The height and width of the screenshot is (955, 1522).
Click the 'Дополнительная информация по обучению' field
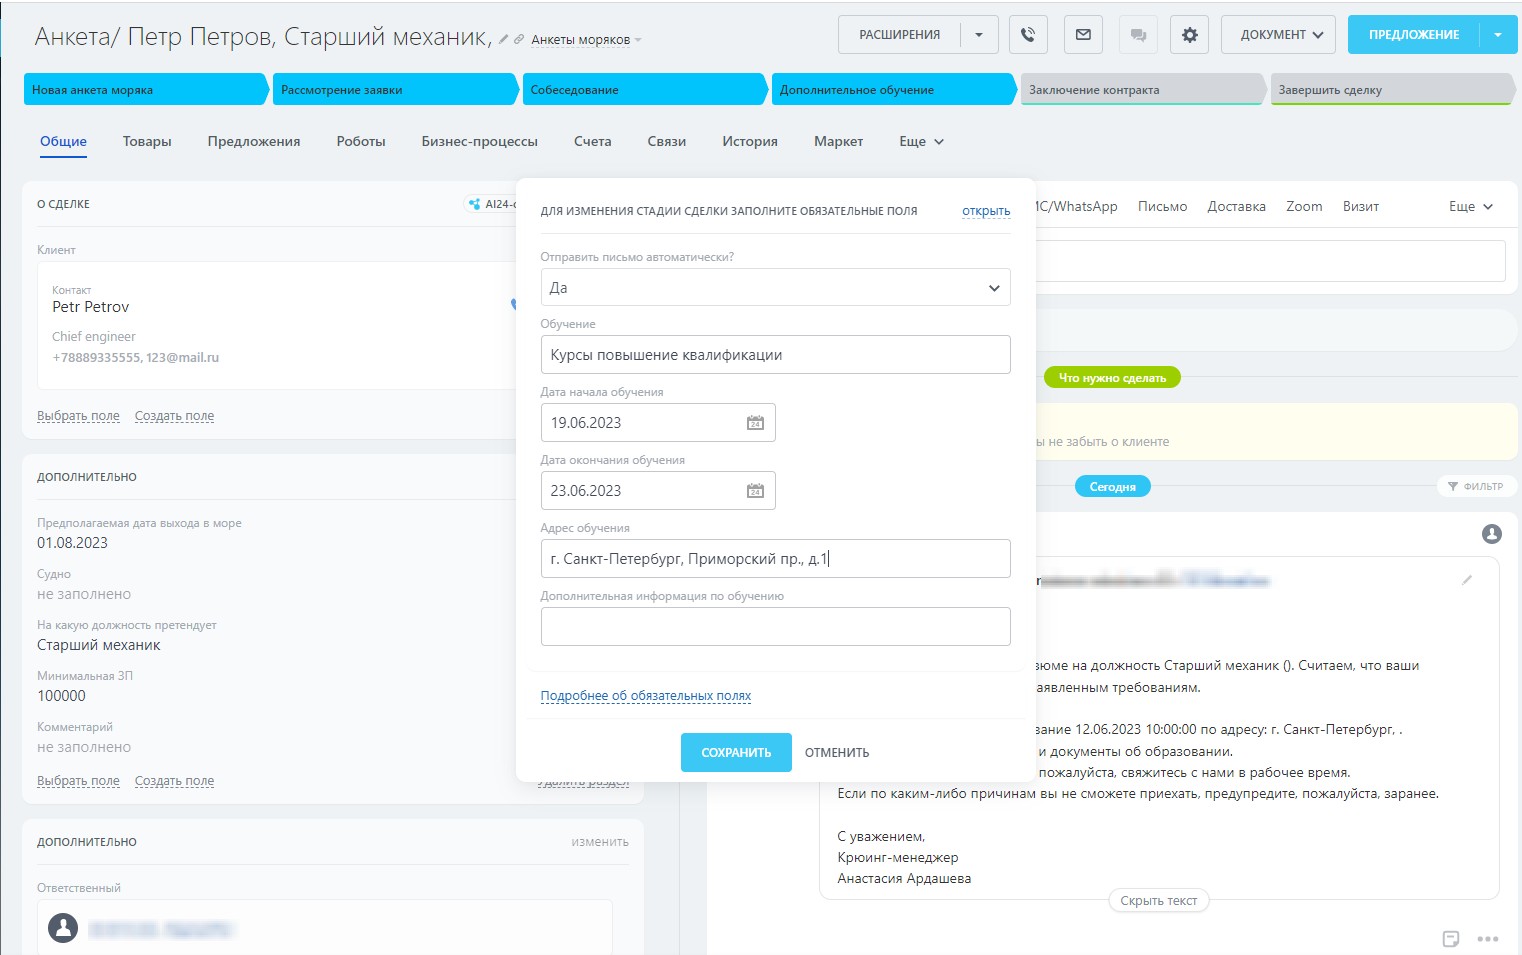[775, 627]
